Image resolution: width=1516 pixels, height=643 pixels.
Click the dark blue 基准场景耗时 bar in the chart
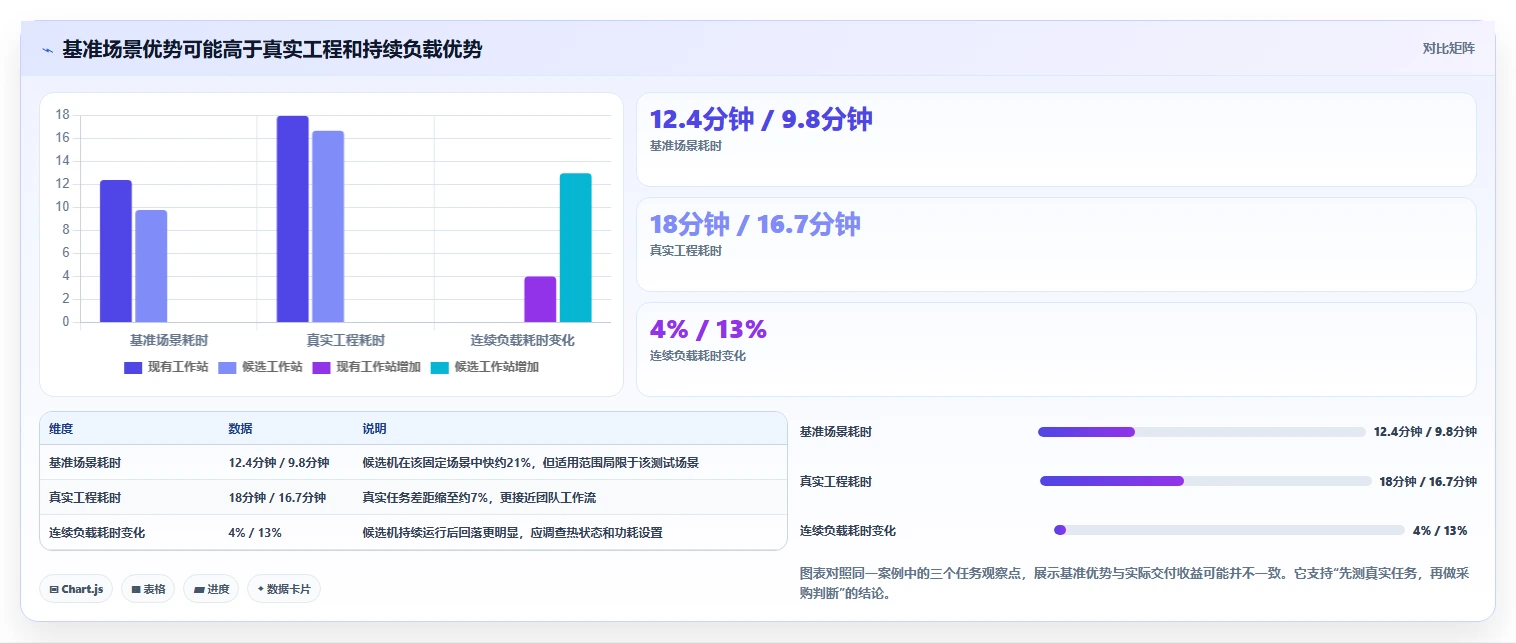coord(116,251)
